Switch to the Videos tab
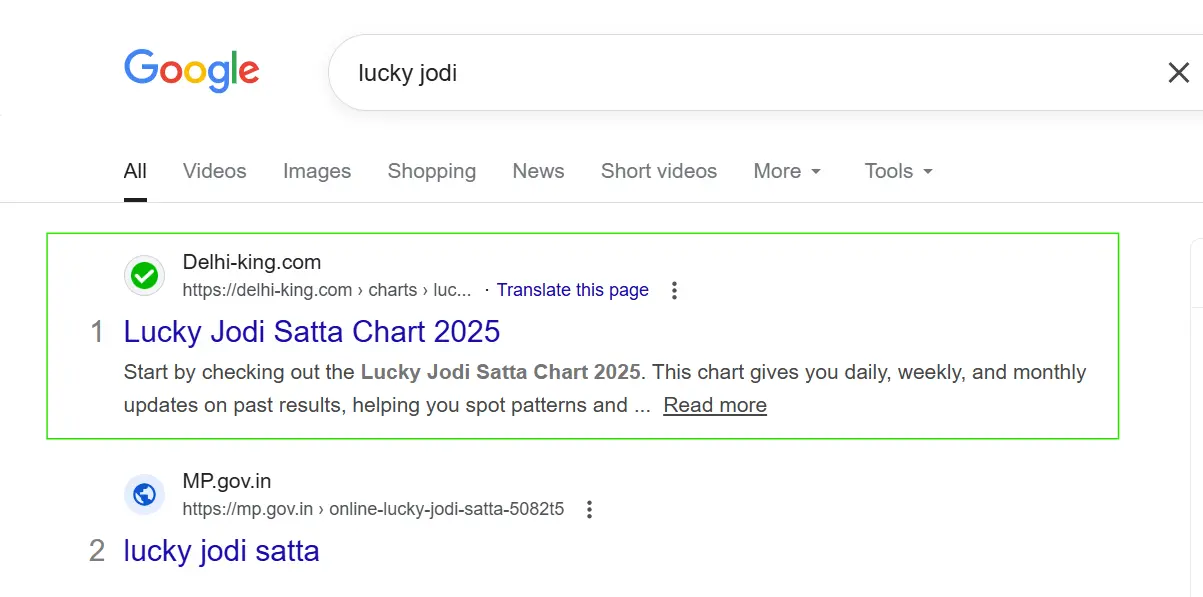 [x=214, y=171]
